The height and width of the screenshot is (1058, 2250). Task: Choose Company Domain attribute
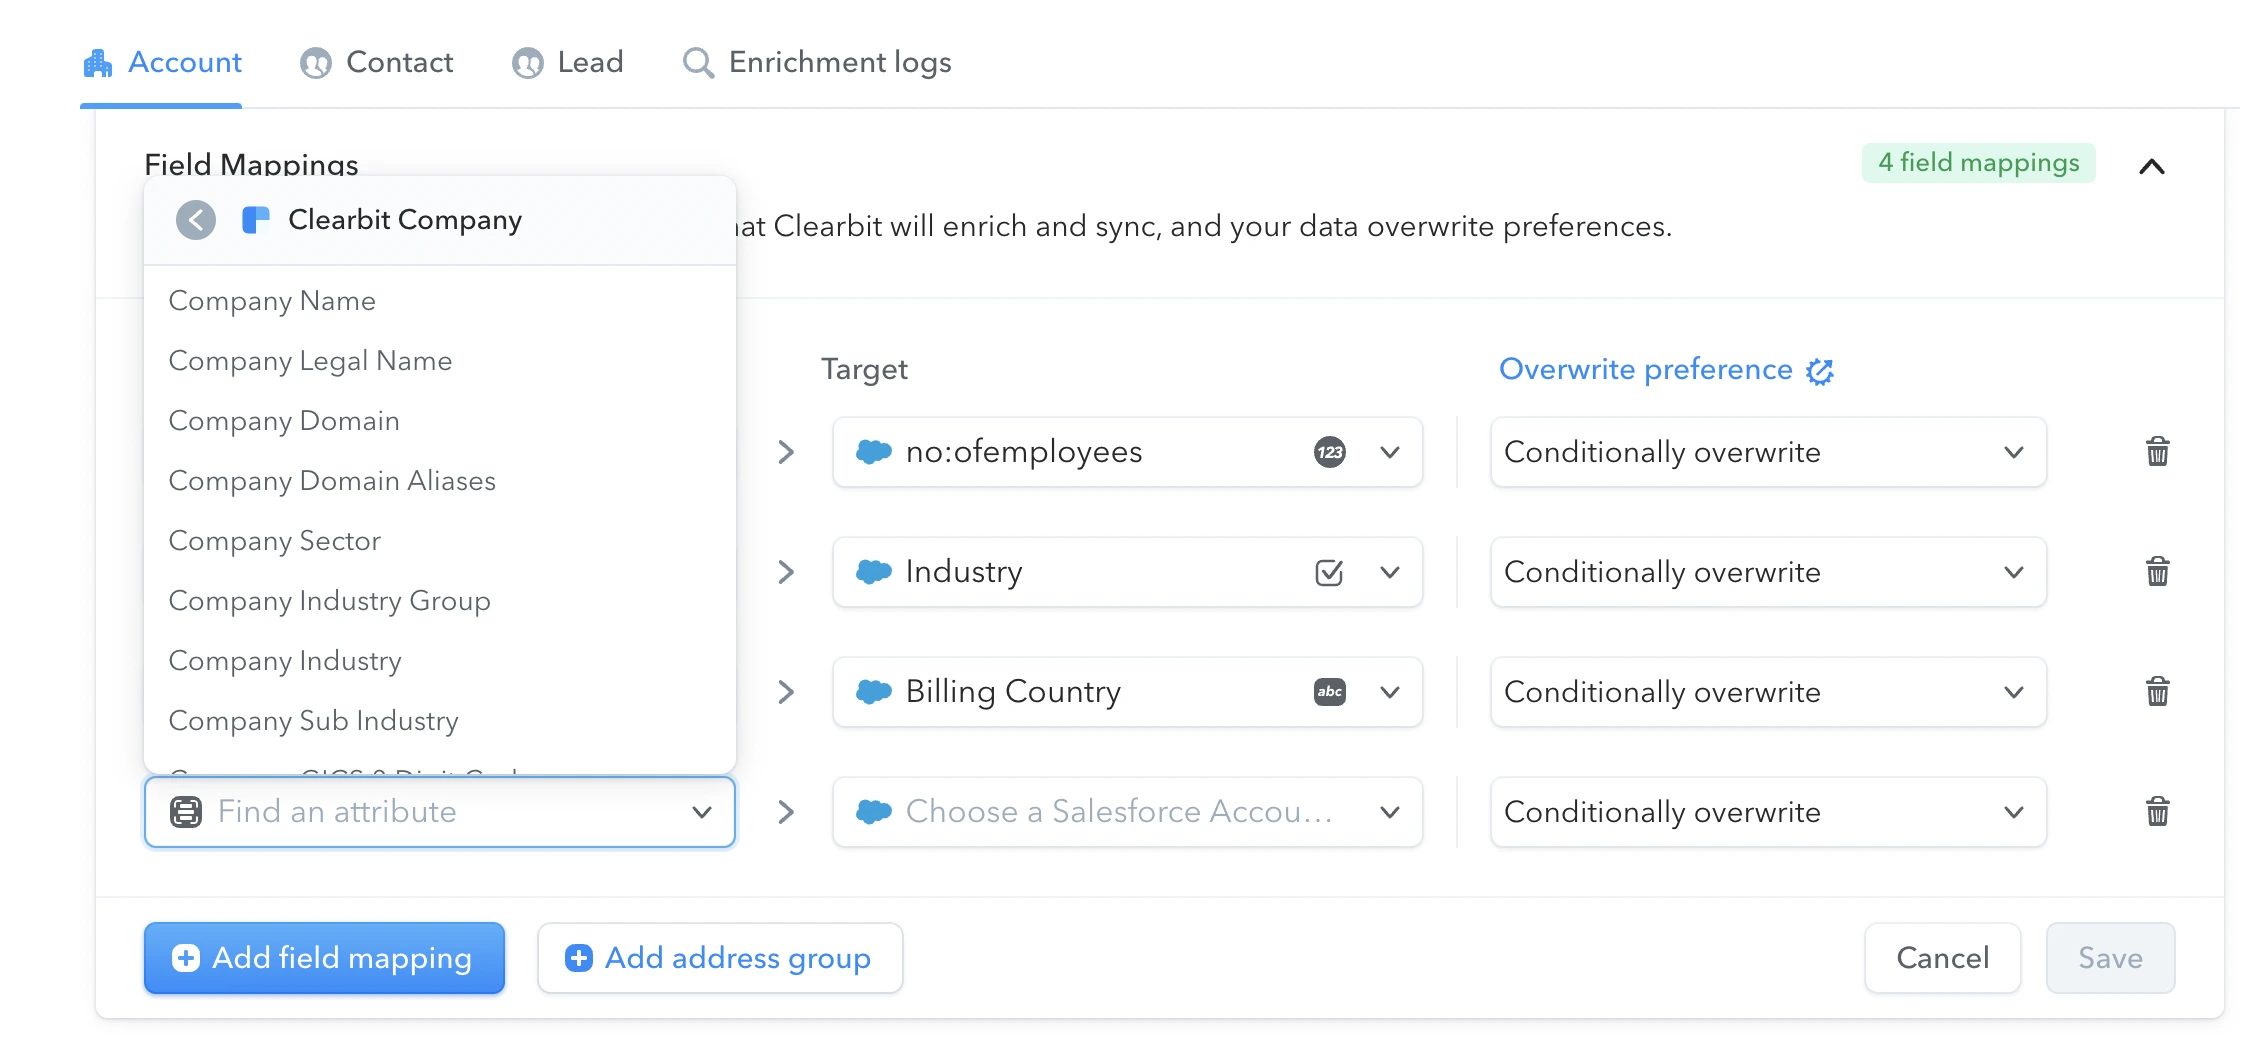[x=440, y=421]
